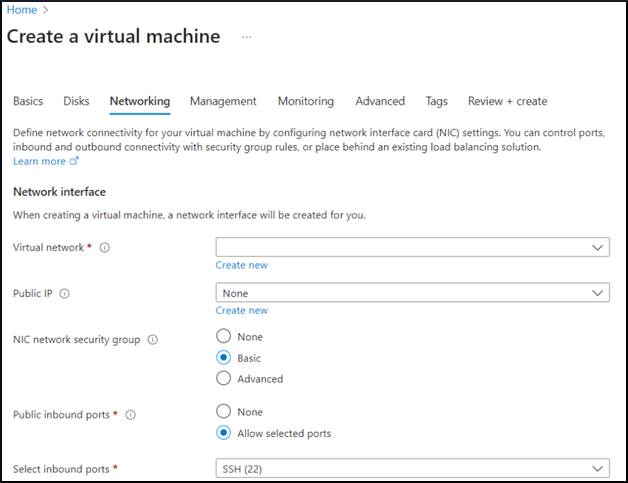Open the Select inbound ports dropdown

[x=412, y=468]
